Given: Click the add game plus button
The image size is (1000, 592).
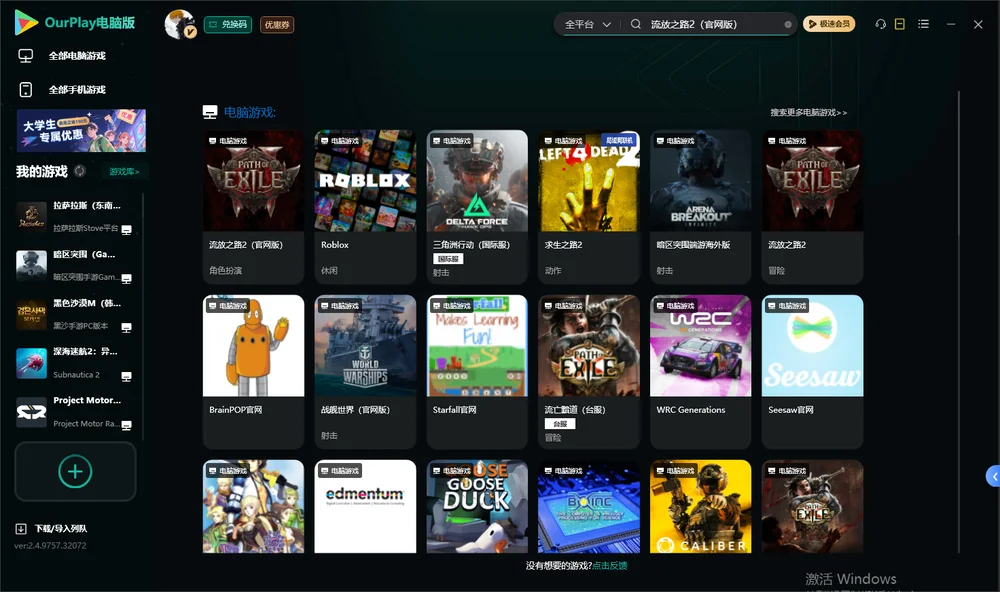Looking at the screenshot, I should tap(75, 471).
